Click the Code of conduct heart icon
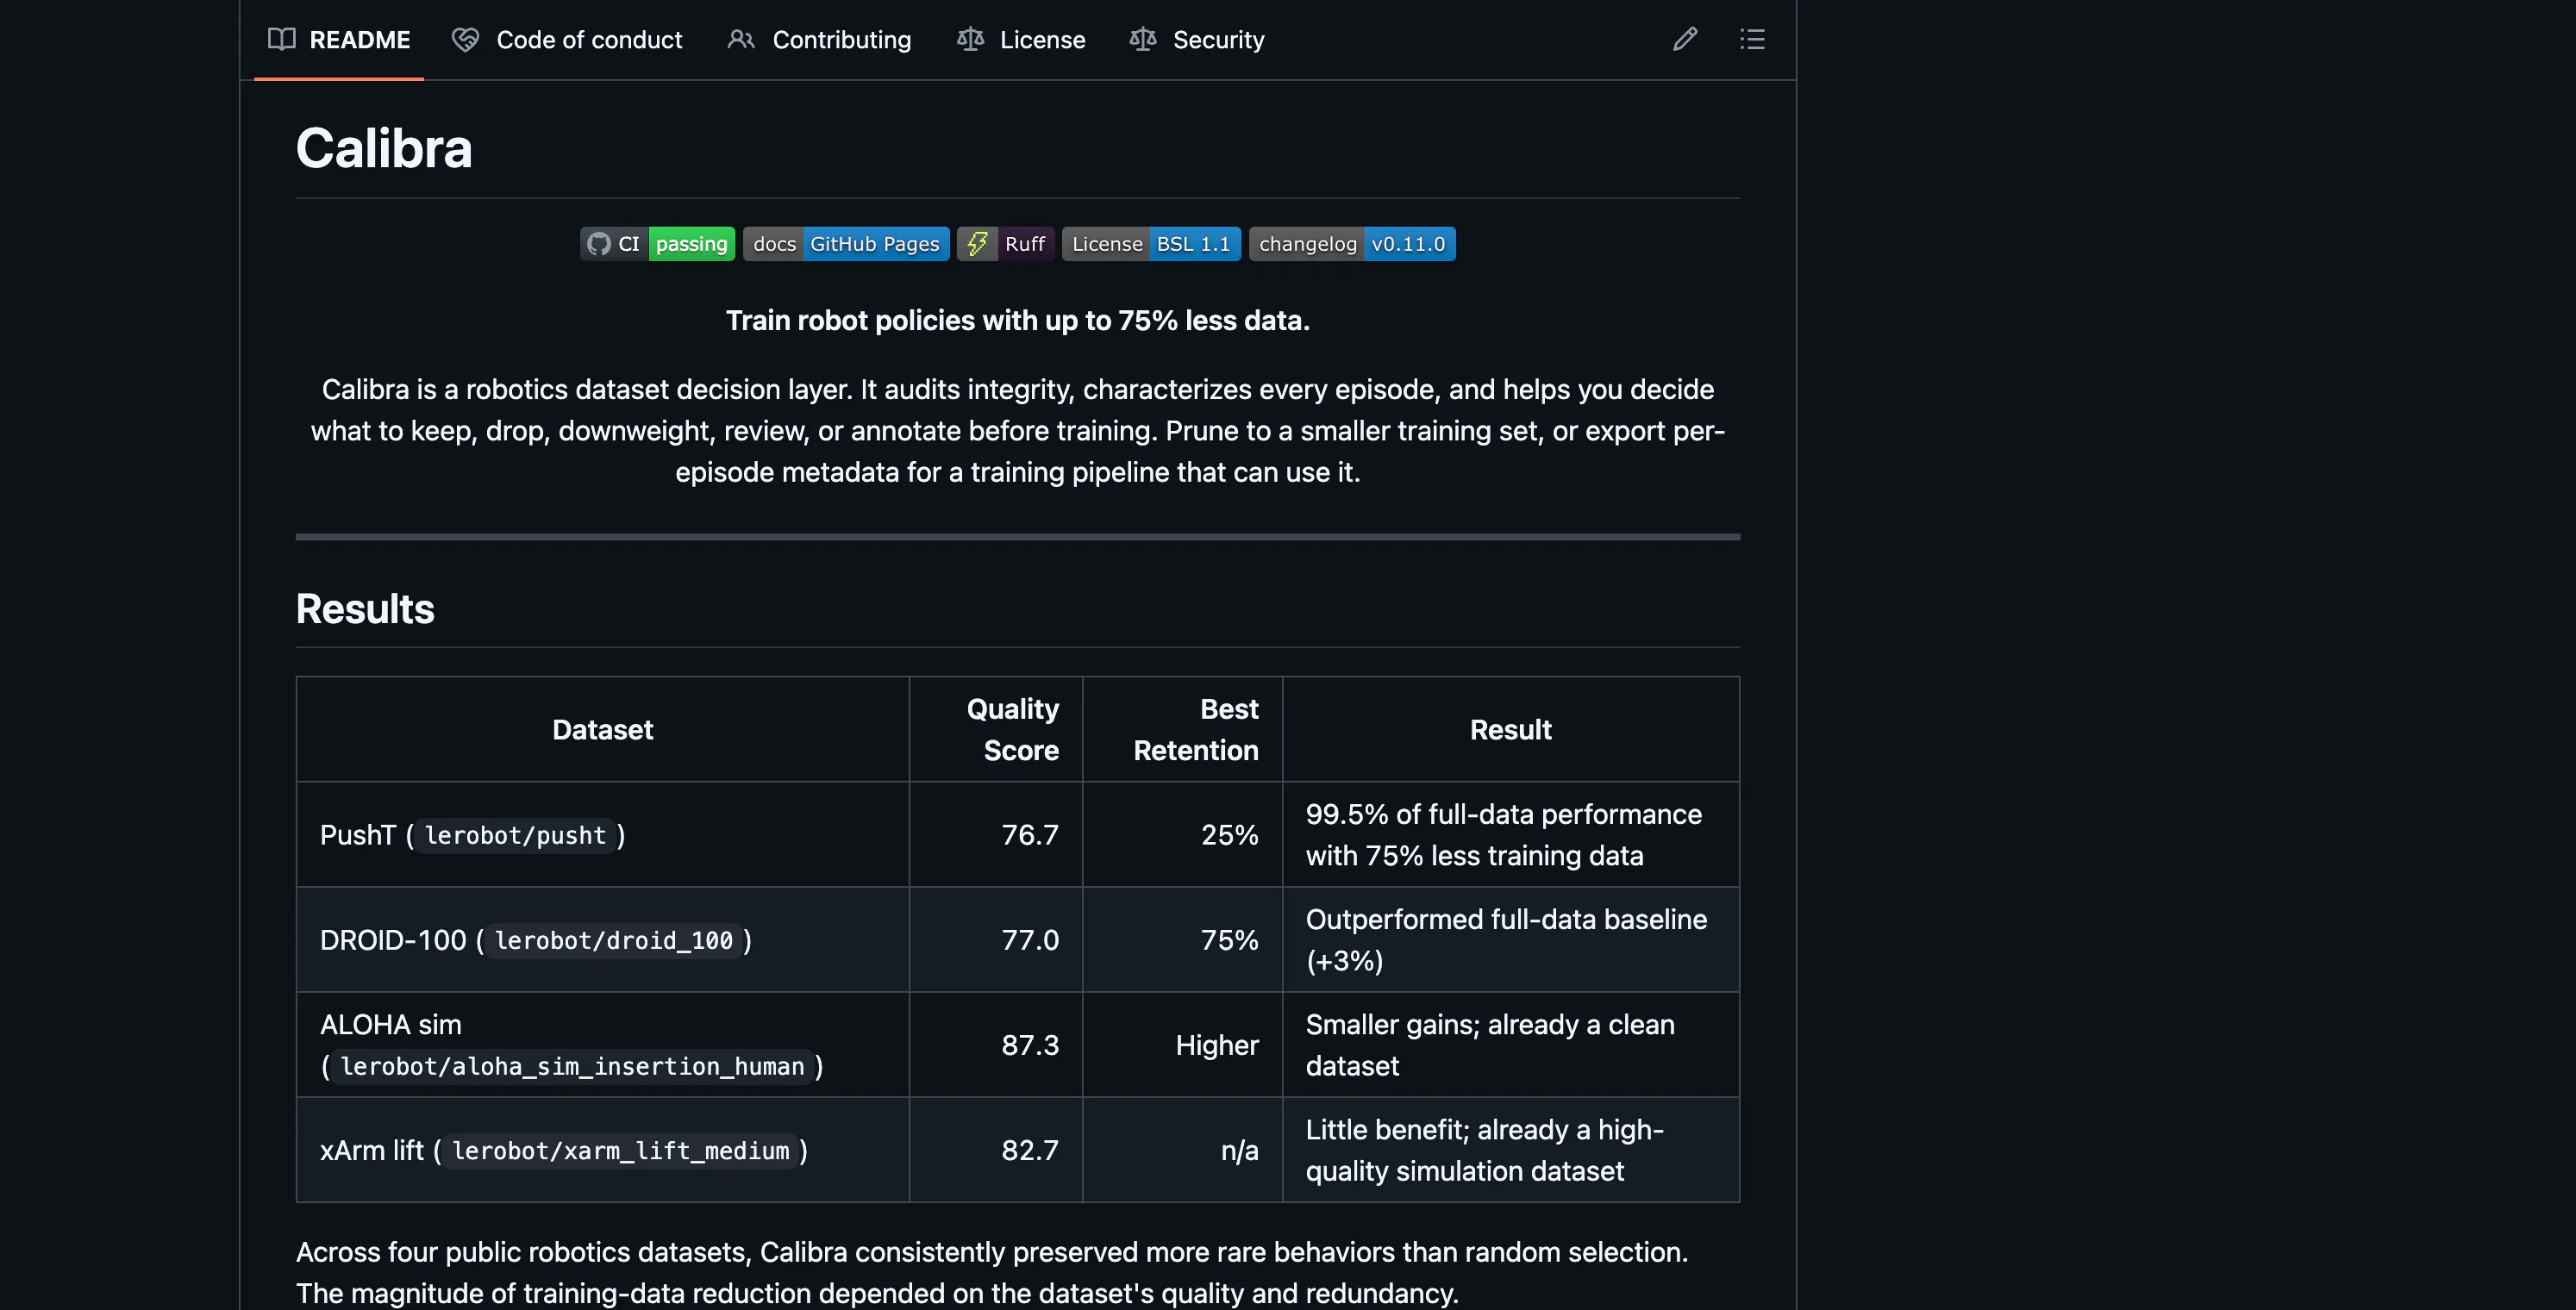 (x=465, y=39)
